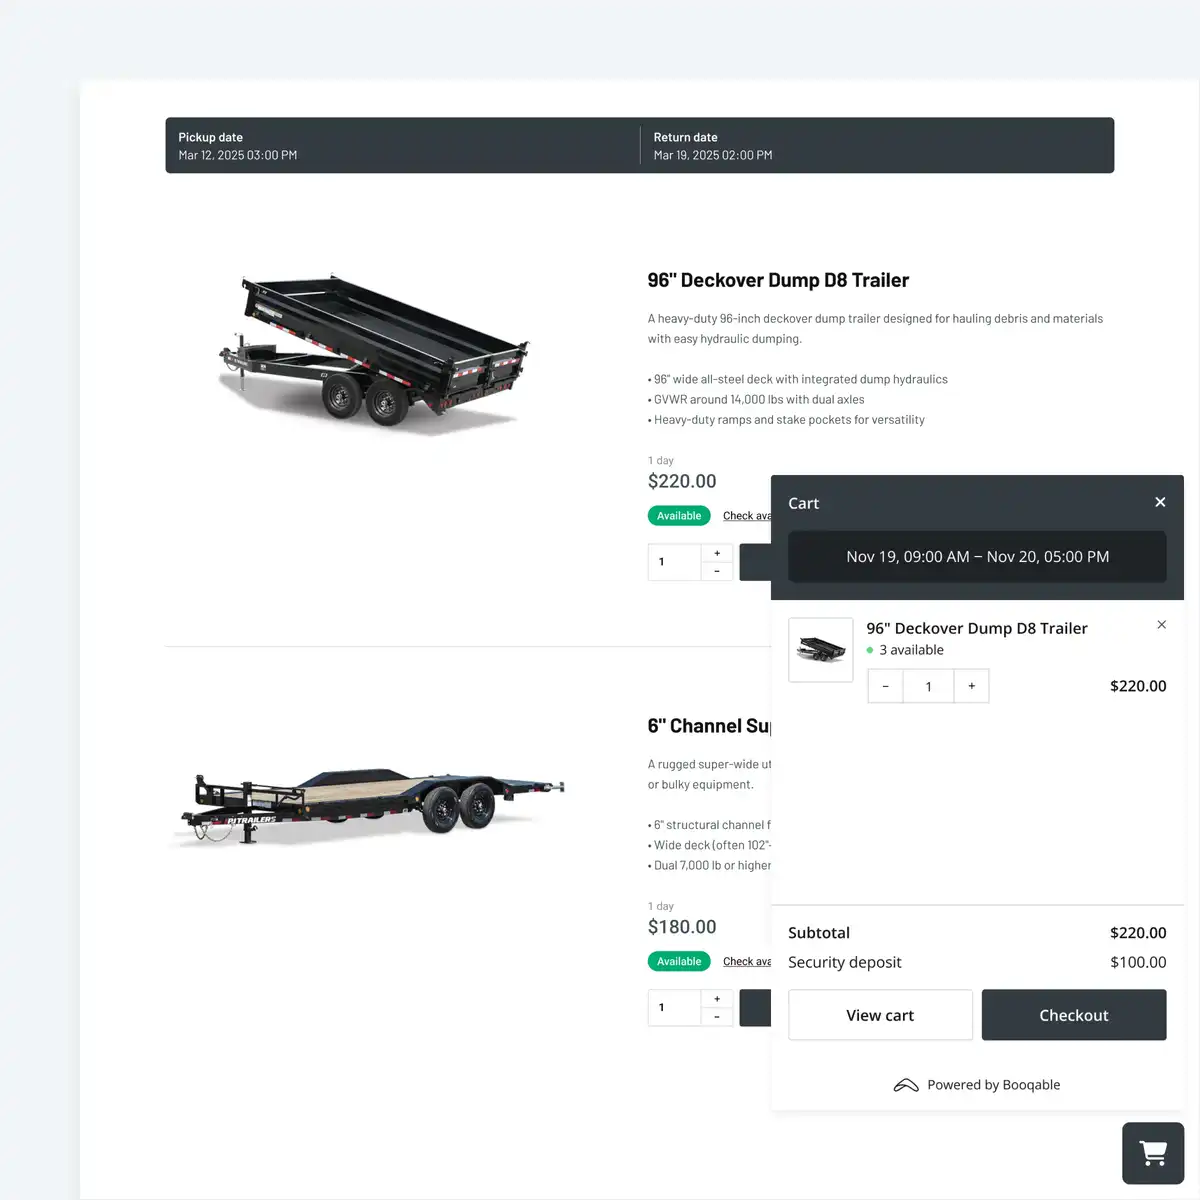Increment Deckover Dump trailer quantity stepper
The image size is (1200, 1200).
pyautogui.click(x=717, y=553)
